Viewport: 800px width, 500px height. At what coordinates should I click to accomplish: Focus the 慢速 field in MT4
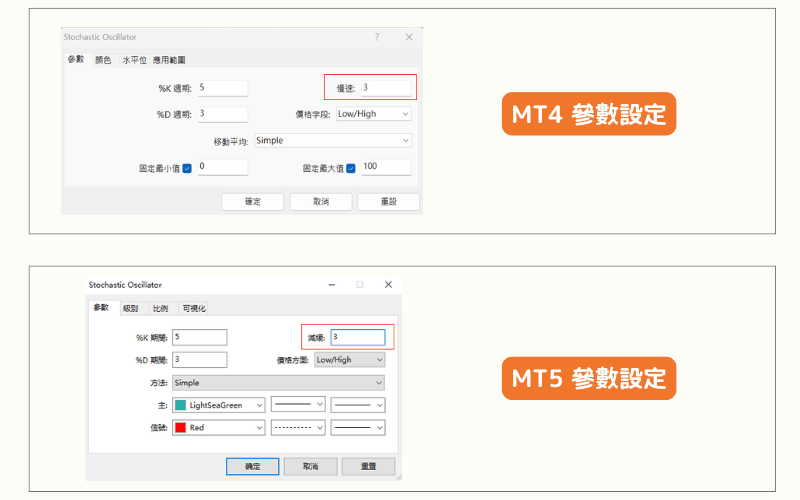(386, 88)
